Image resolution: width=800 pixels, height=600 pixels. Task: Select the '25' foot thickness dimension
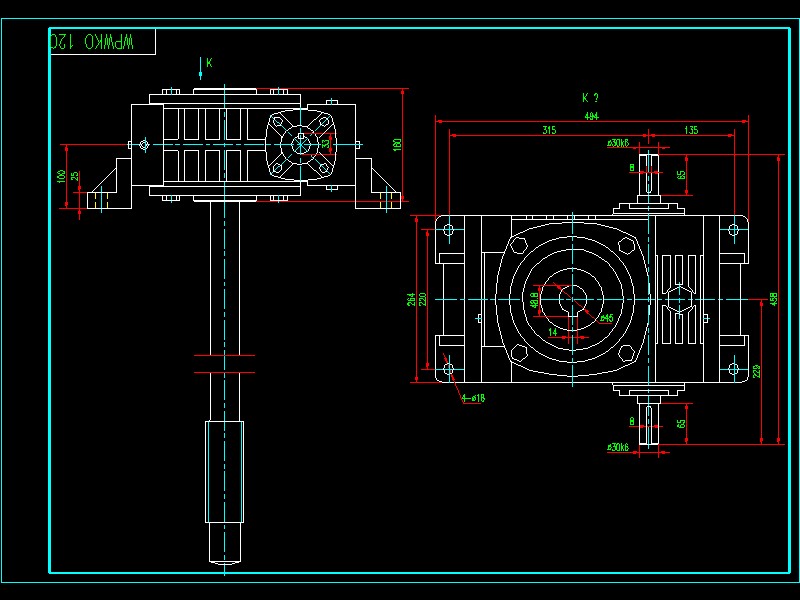click(75, 176)
